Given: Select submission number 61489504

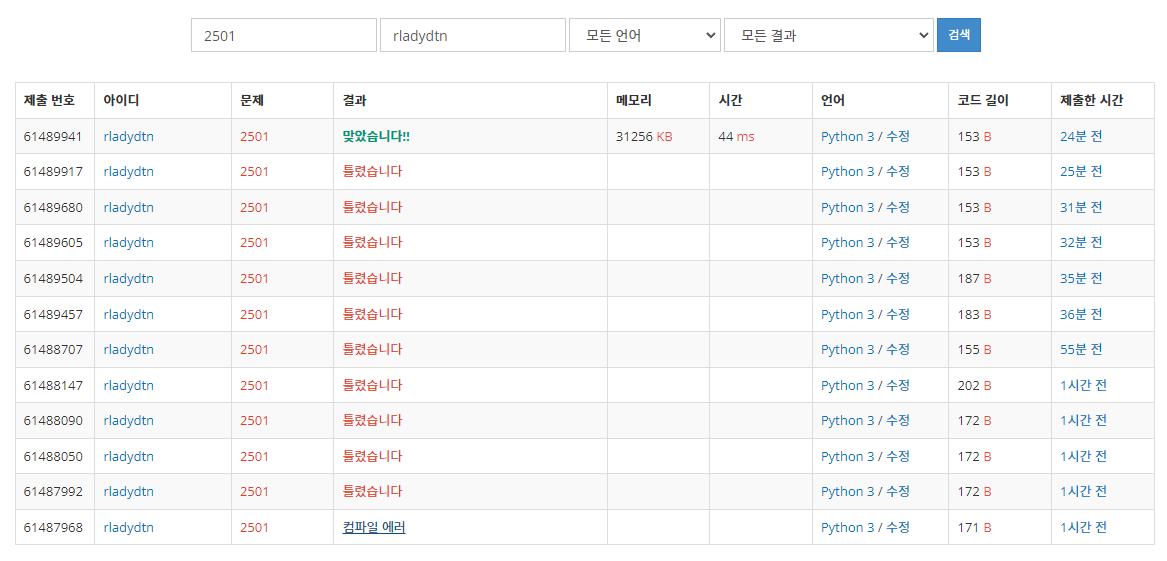Looking at the screenshot, I should (53, 278).
